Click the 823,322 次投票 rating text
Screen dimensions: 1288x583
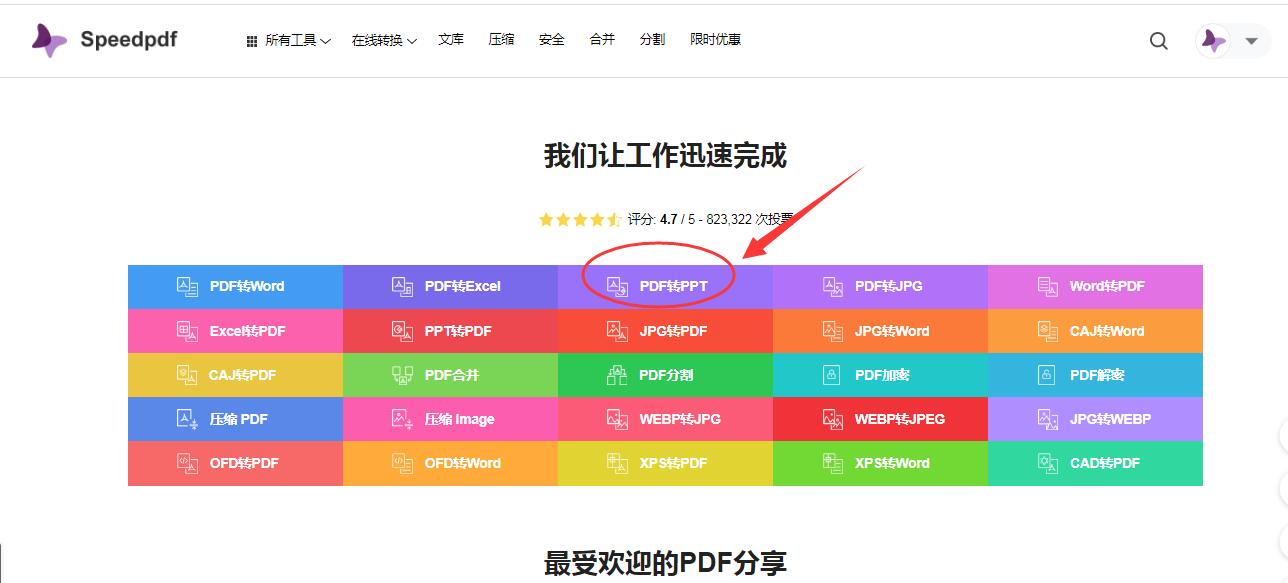point(750,219)
